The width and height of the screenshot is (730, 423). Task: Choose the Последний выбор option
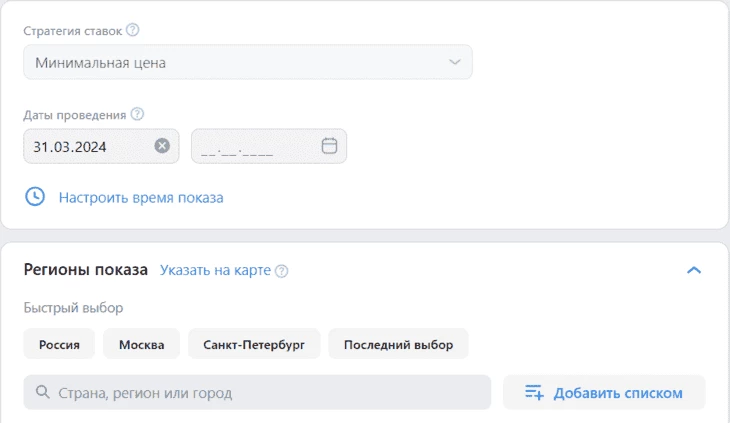(x=399, y=344)
